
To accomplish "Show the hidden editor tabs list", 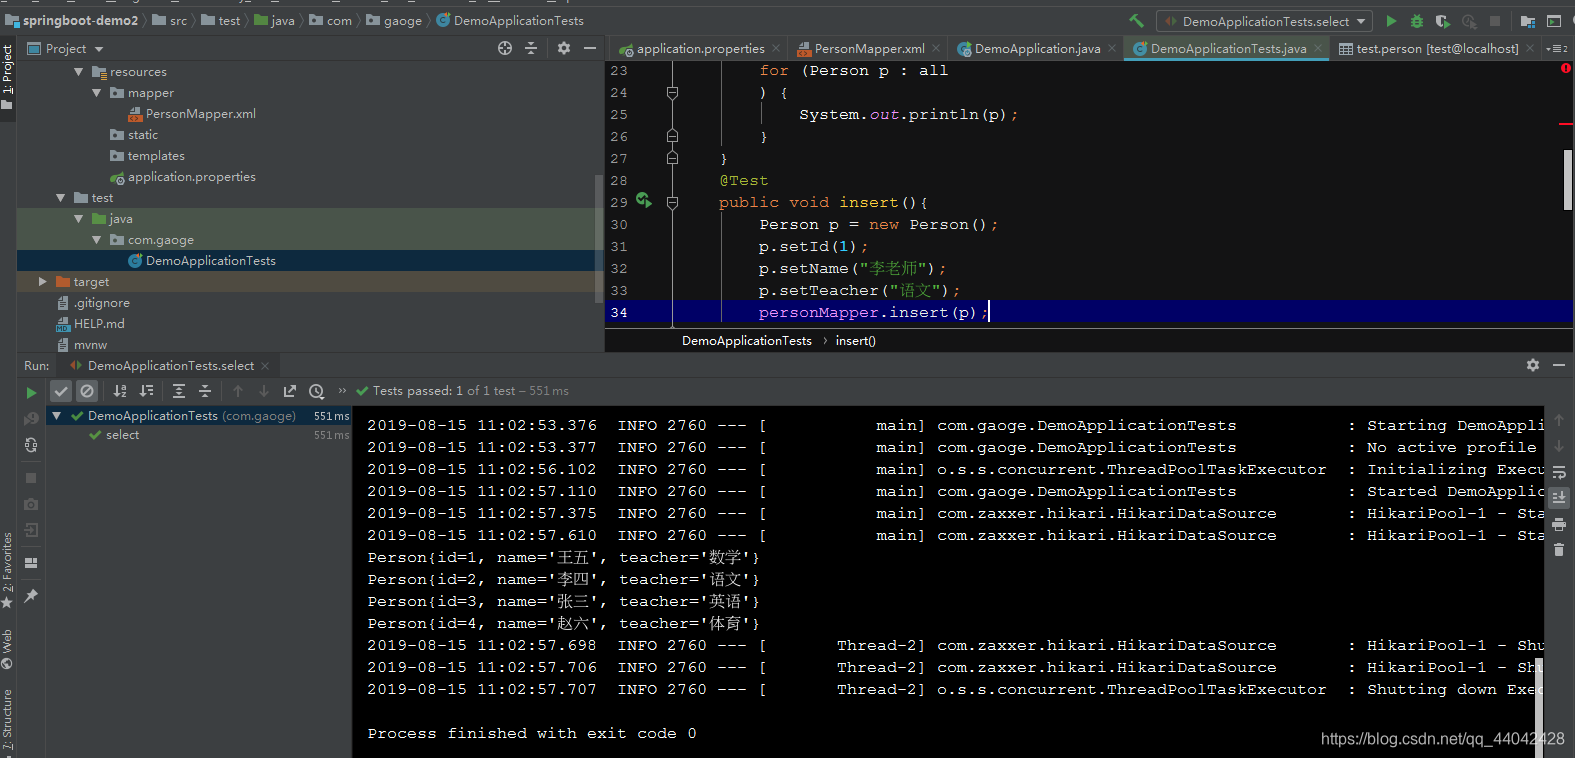I will pos(1556,48).
